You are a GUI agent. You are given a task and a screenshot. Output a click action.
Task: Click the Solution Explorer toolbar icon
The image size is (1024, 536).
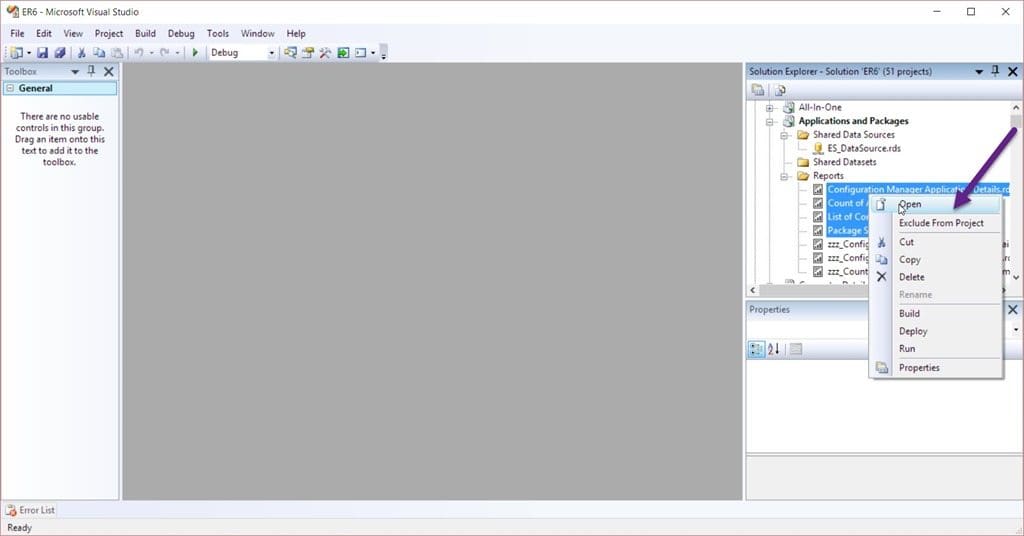(291, 53)
